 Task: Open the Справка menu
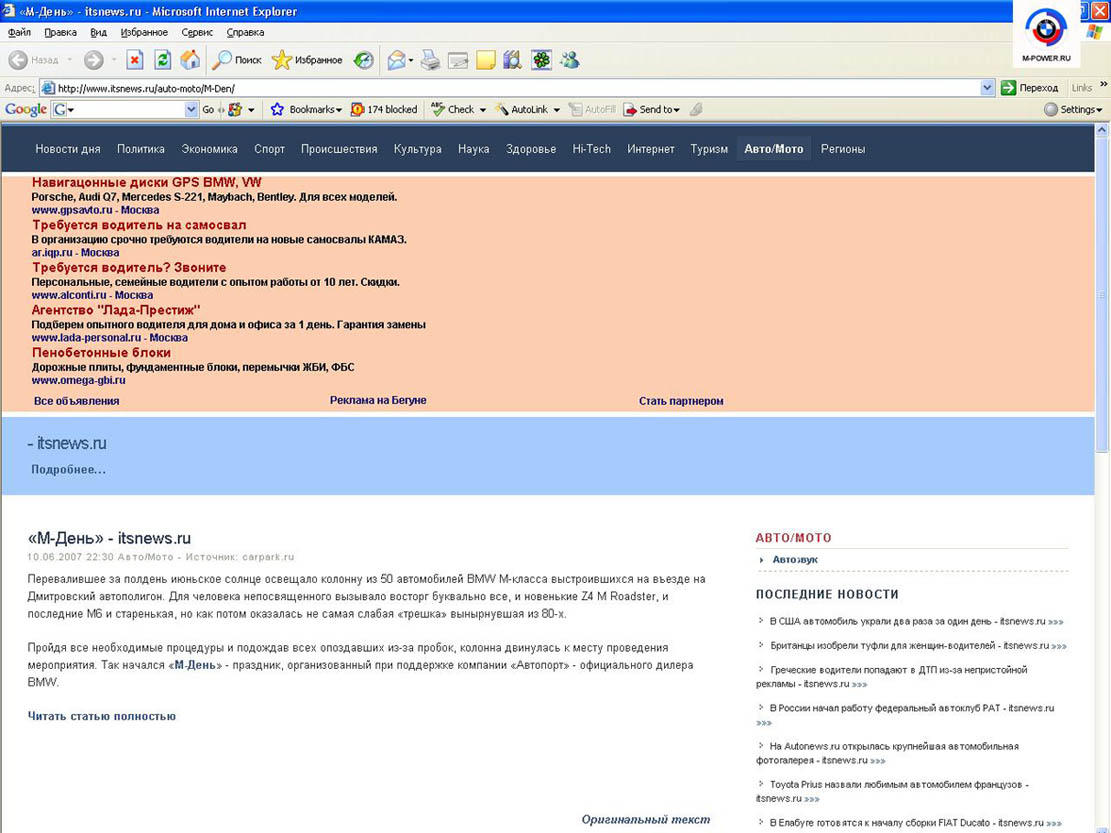(x=245, y=33)
